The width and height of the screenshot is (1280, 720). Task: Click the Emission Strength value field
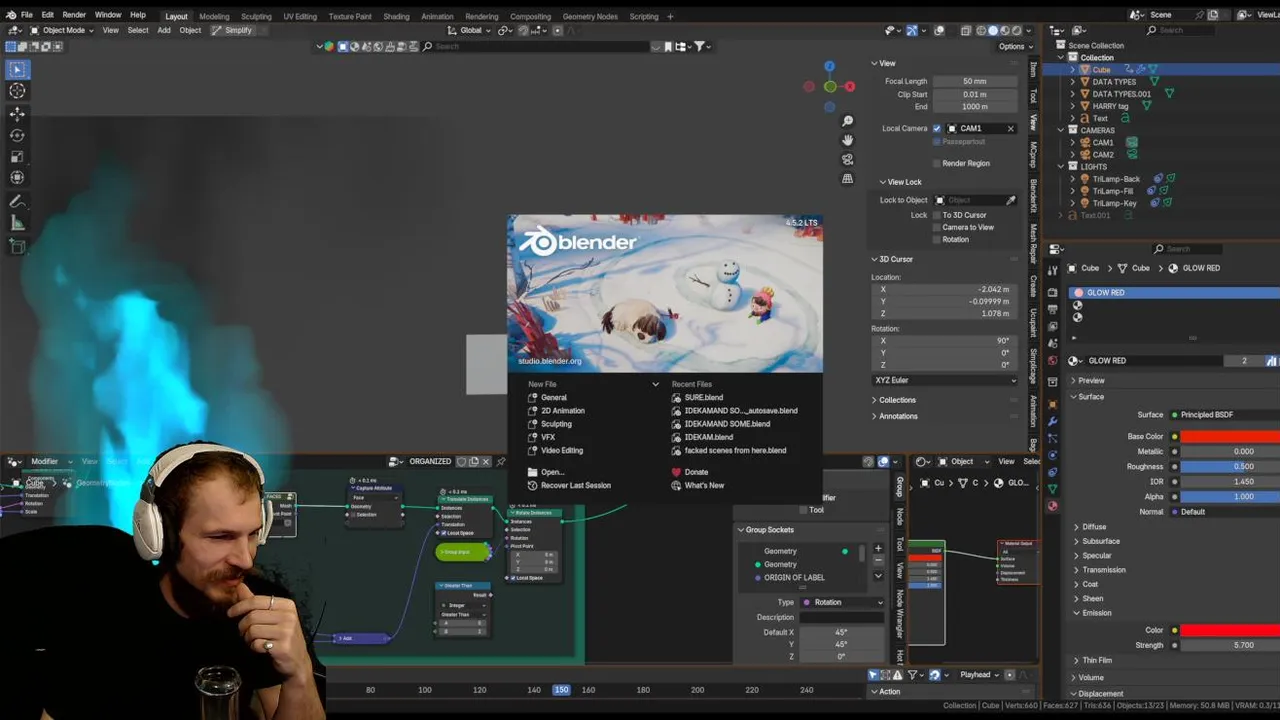tap(1230, 645)
